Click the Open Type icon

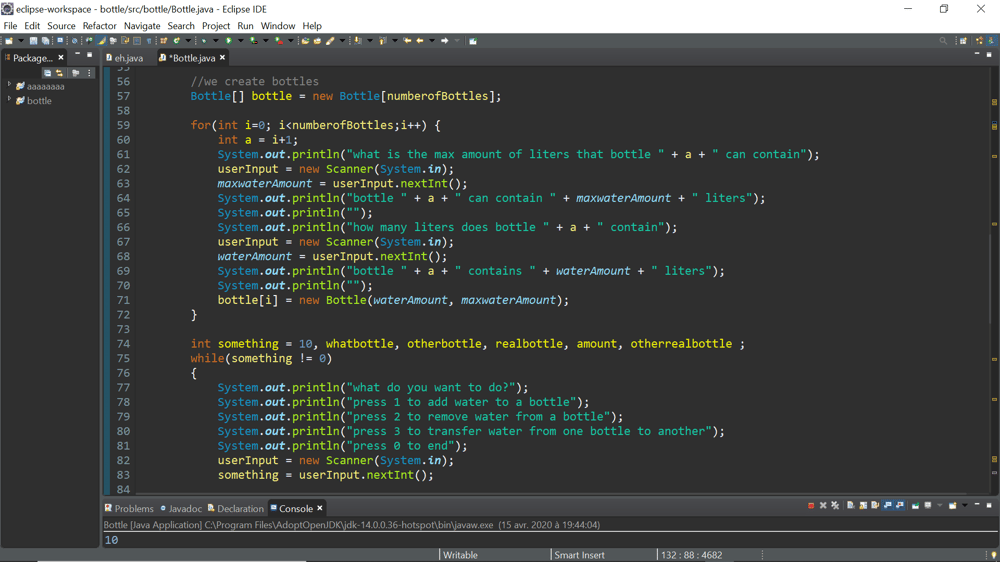point(305,41)
